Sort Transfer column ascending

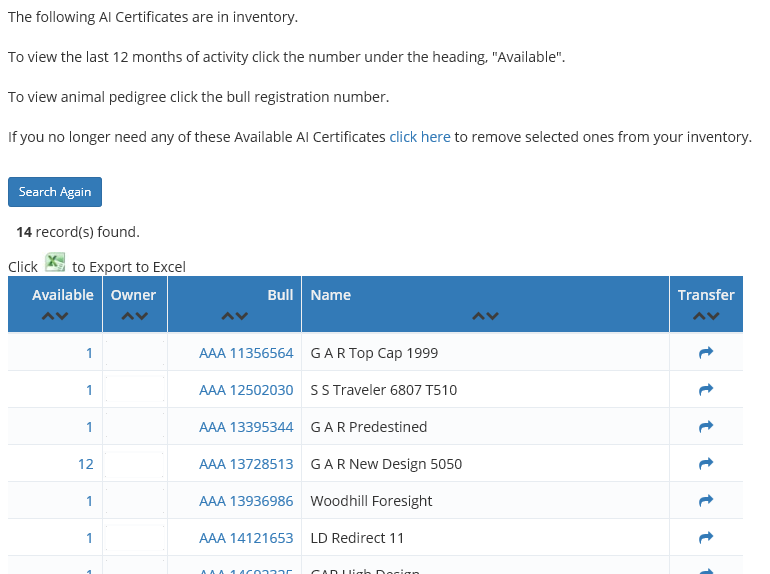tap(699, 316)
